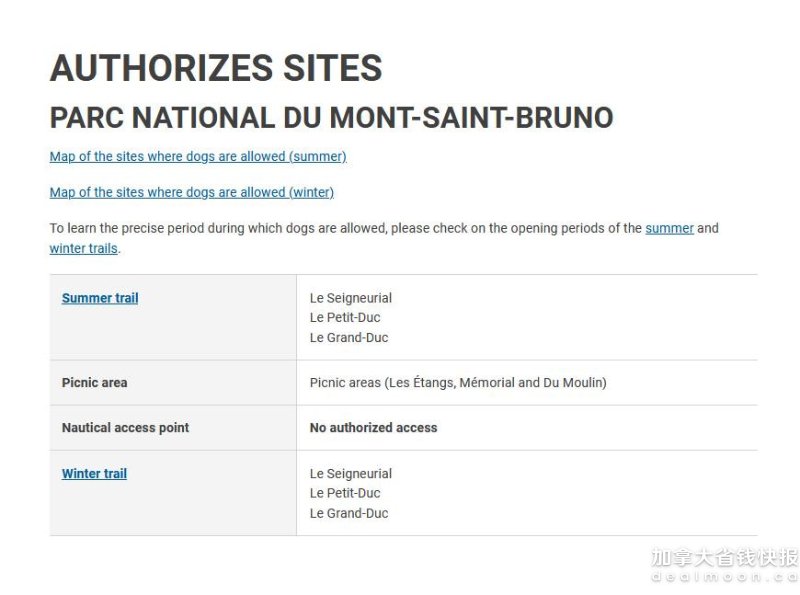This screenshot has height=595, width=800.
Task: Open the Winter trail table link
Action: [94, 474]
